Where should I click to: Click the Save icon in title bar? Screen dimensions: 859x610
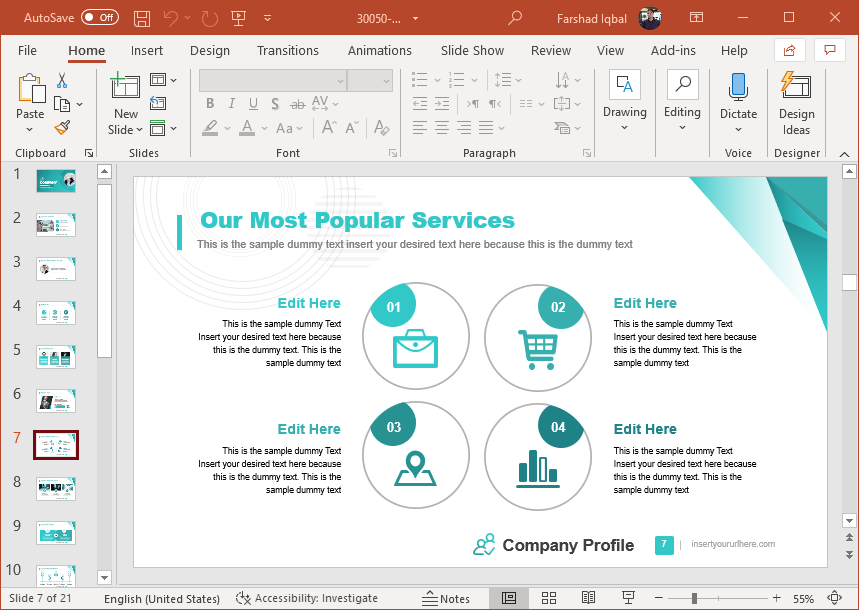coord(142,18)
